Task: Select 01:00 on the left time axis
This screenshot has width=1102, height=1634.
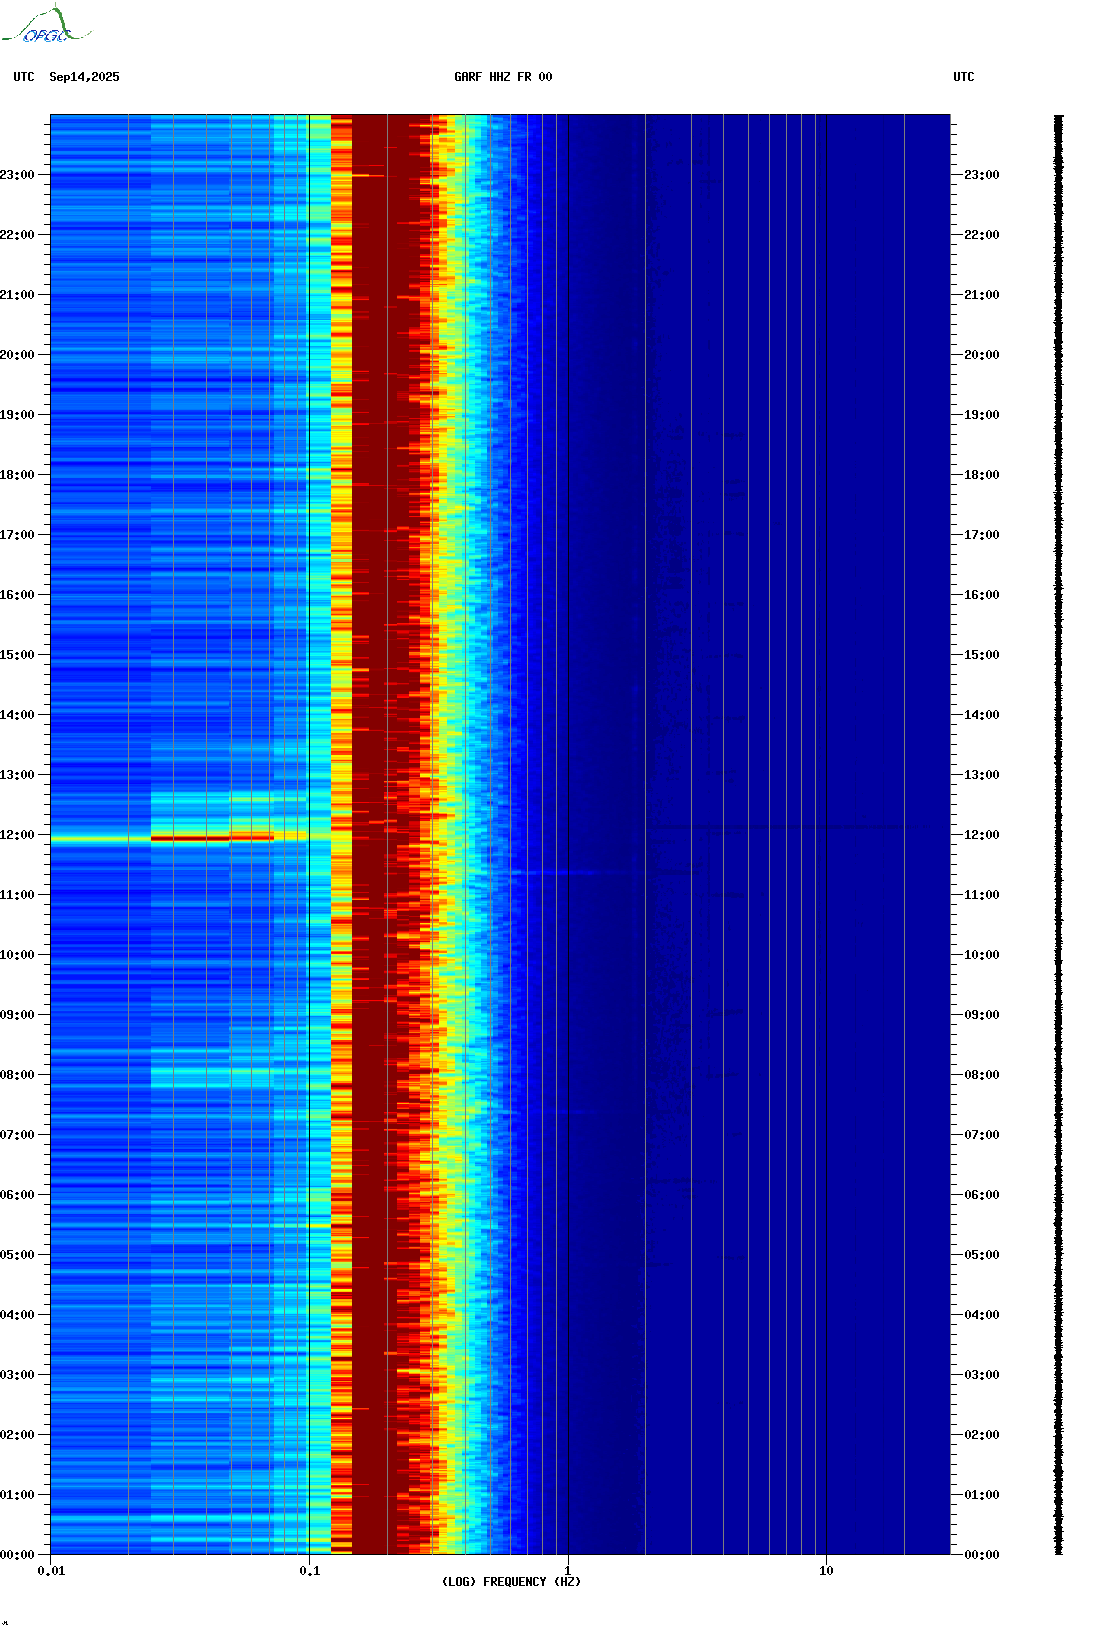Action: [x=17, y=1495]
